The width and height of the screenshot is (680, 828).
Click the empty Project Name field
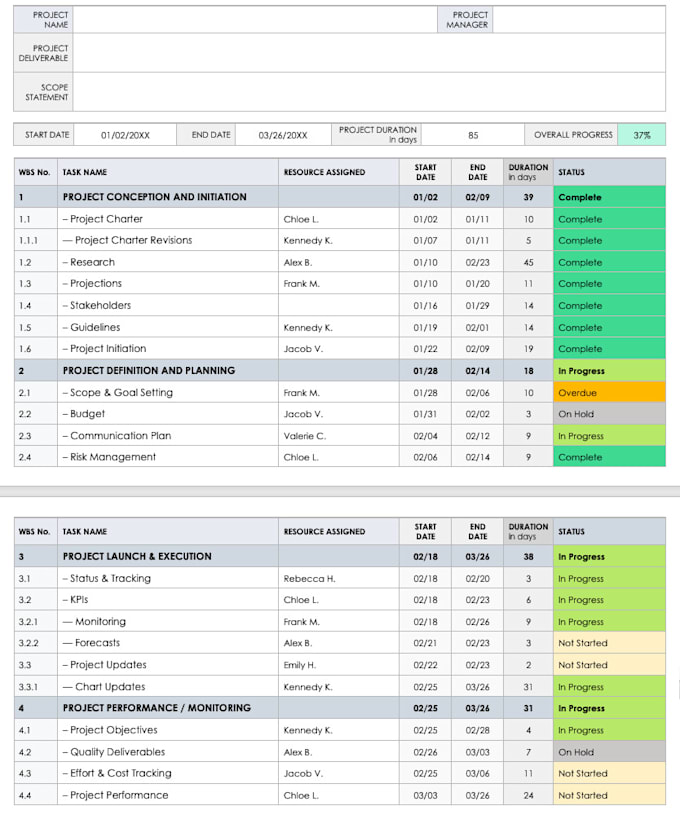point(255,20)
